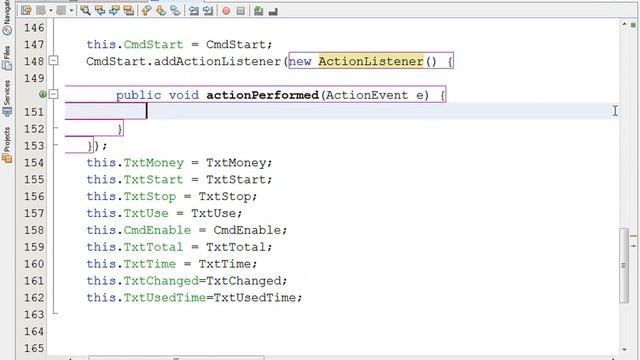Click the vertical scrollbar down arrow
This screenshot has height=360, width=640.
point(624,349)
